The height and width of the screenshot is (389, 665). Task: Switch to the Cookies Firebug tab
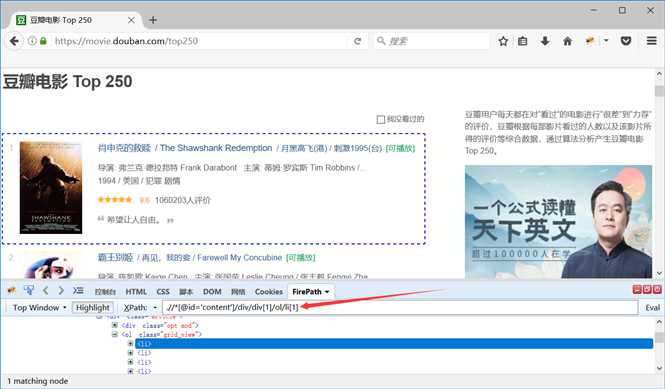268,292
